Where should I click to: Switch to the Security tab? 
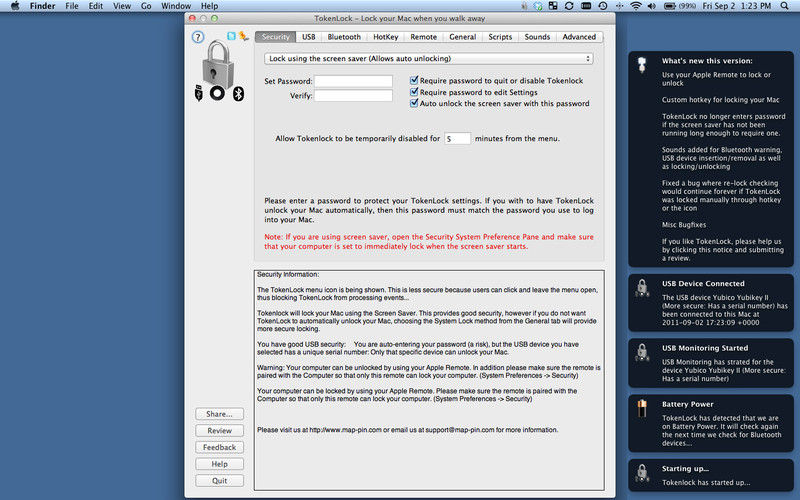276,37
